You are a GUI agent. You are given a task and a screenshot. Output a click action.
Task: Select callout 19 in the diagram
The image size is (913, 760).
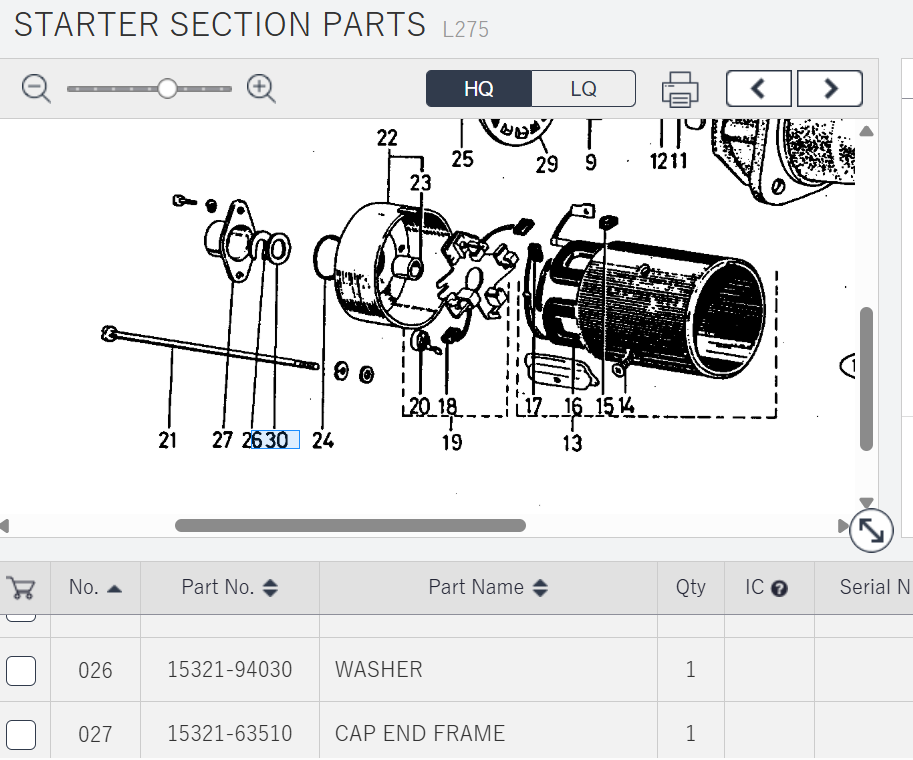coord(452,442)
